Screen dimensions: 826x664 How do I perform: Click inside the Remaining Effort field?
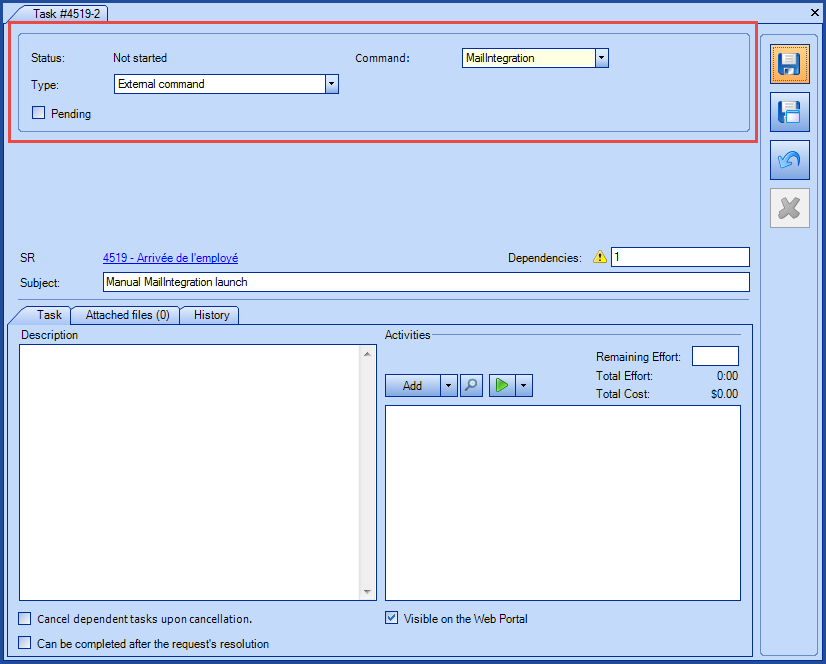coord(714,355)
